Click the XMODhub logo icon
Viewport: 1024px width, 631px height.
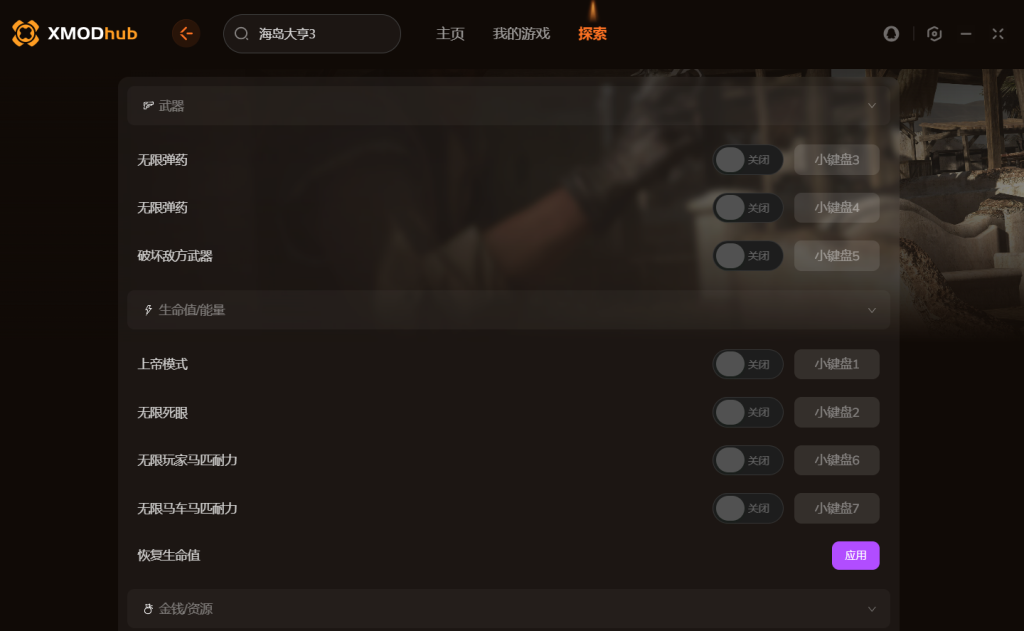click(x=25, y=33)
